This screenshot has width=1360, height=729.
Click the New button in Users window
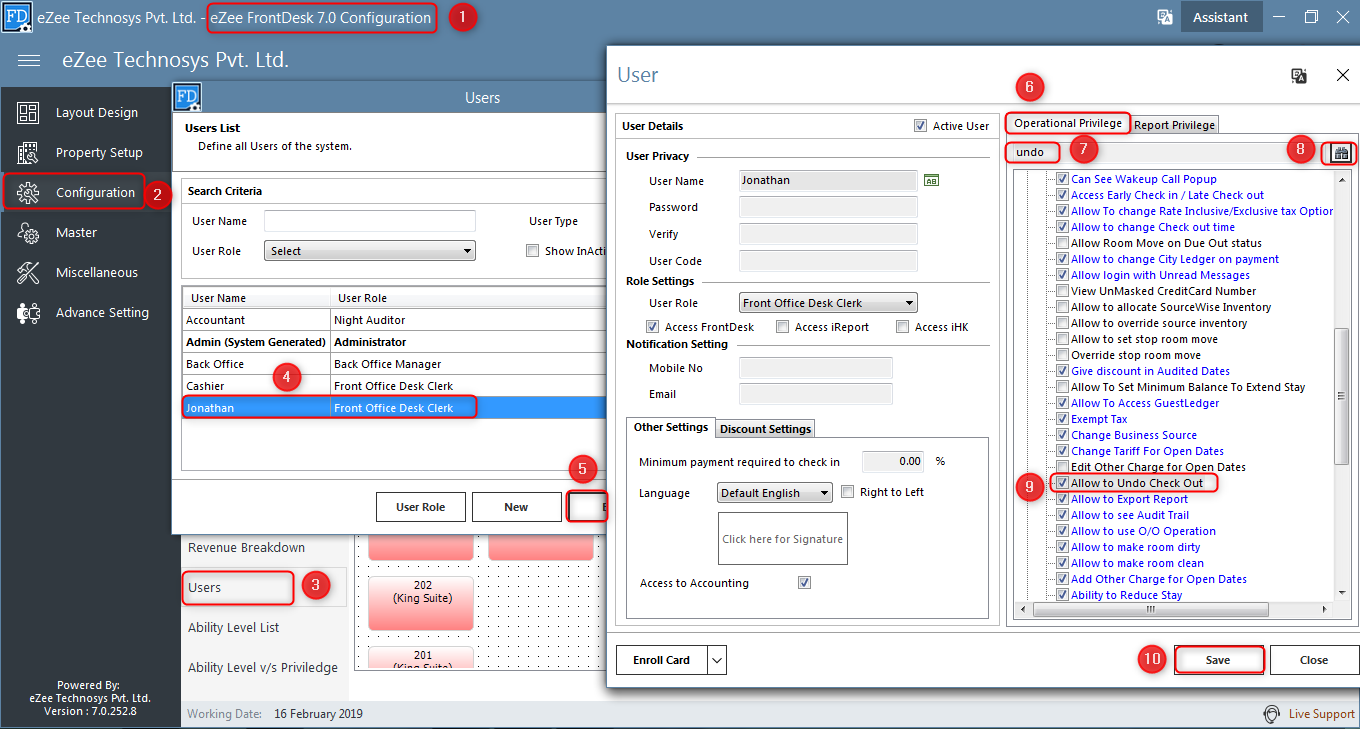click(516, 507)
